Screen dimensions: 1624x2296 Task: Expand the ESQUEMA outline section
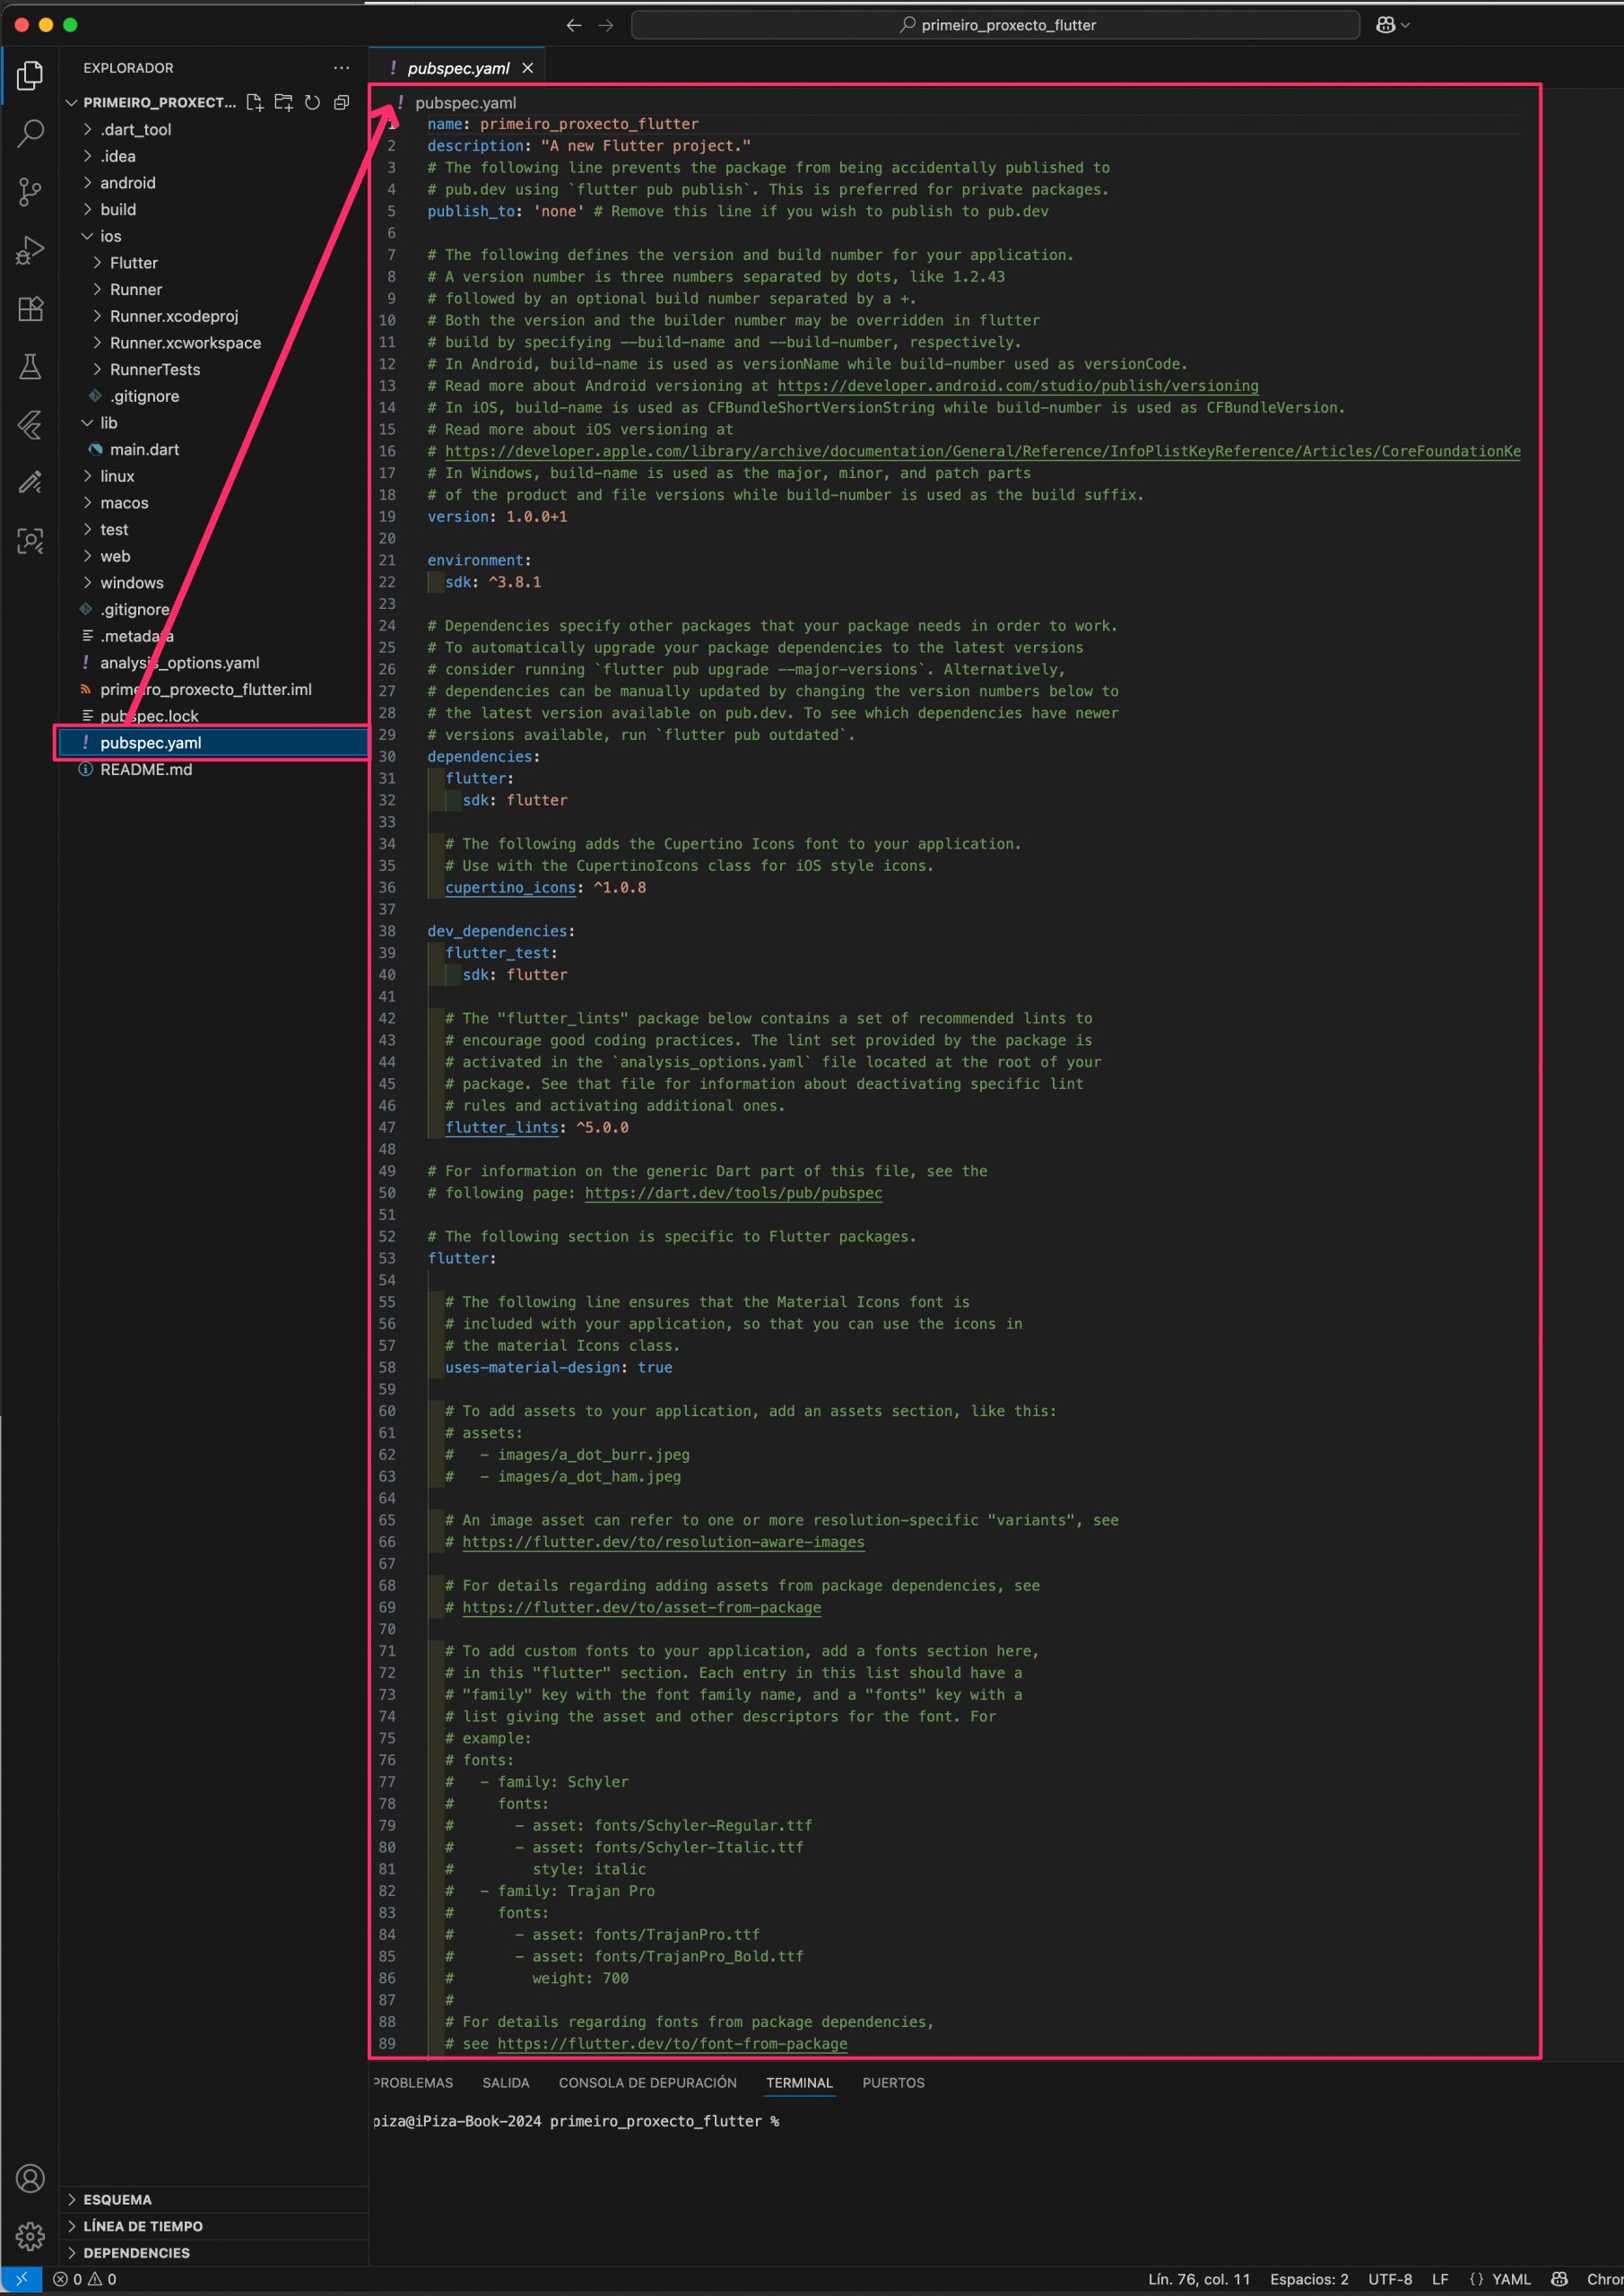tap(117, 2199)
